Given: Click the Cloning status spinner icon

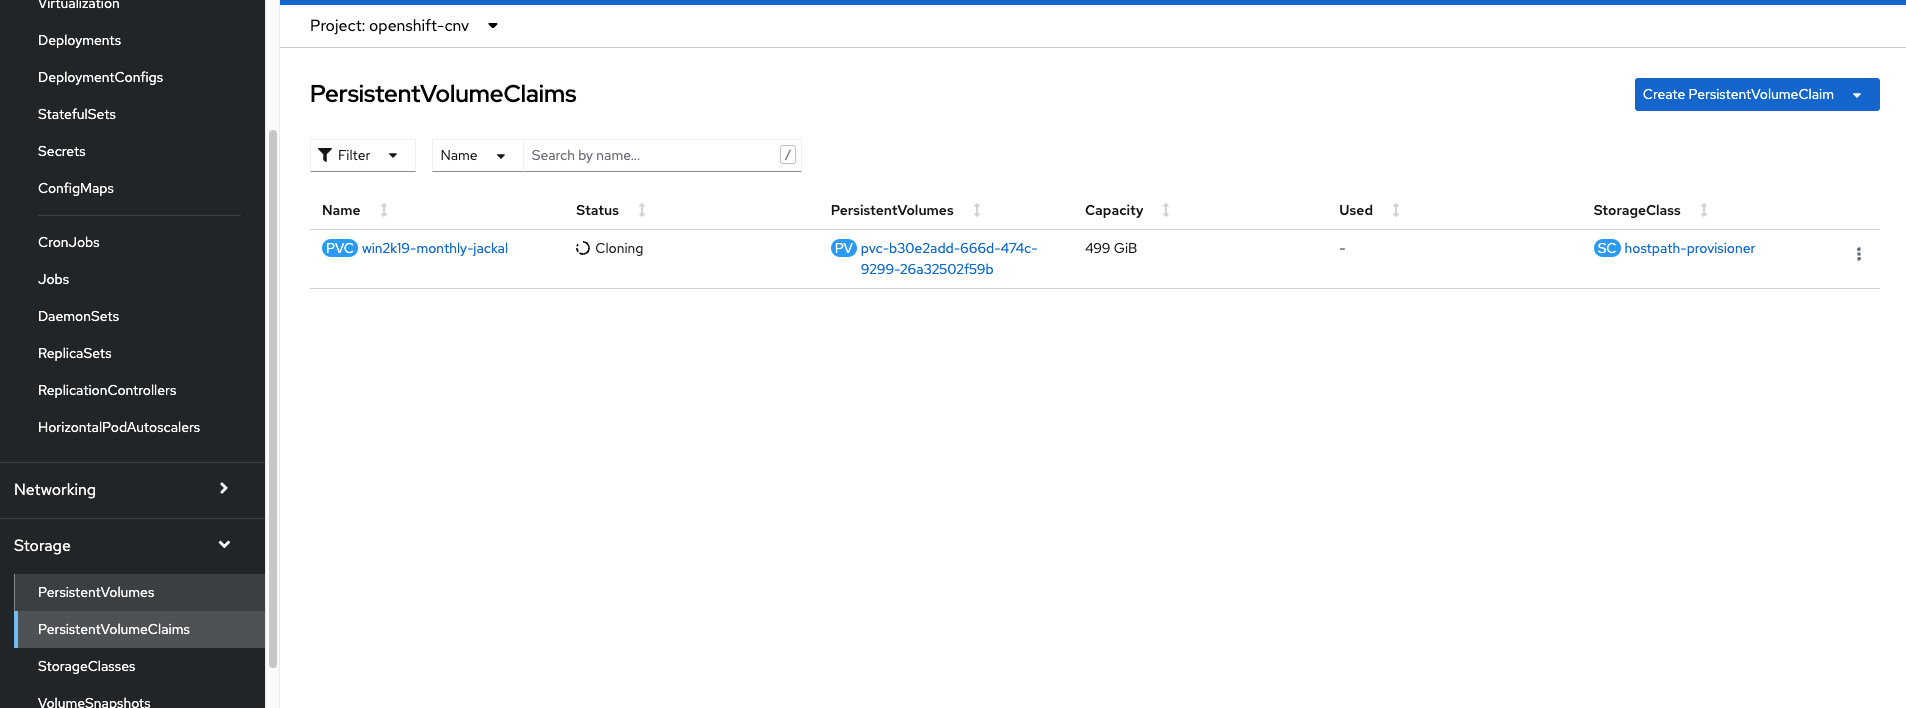Looking at the screenshot, I should (x=583, y=248).
